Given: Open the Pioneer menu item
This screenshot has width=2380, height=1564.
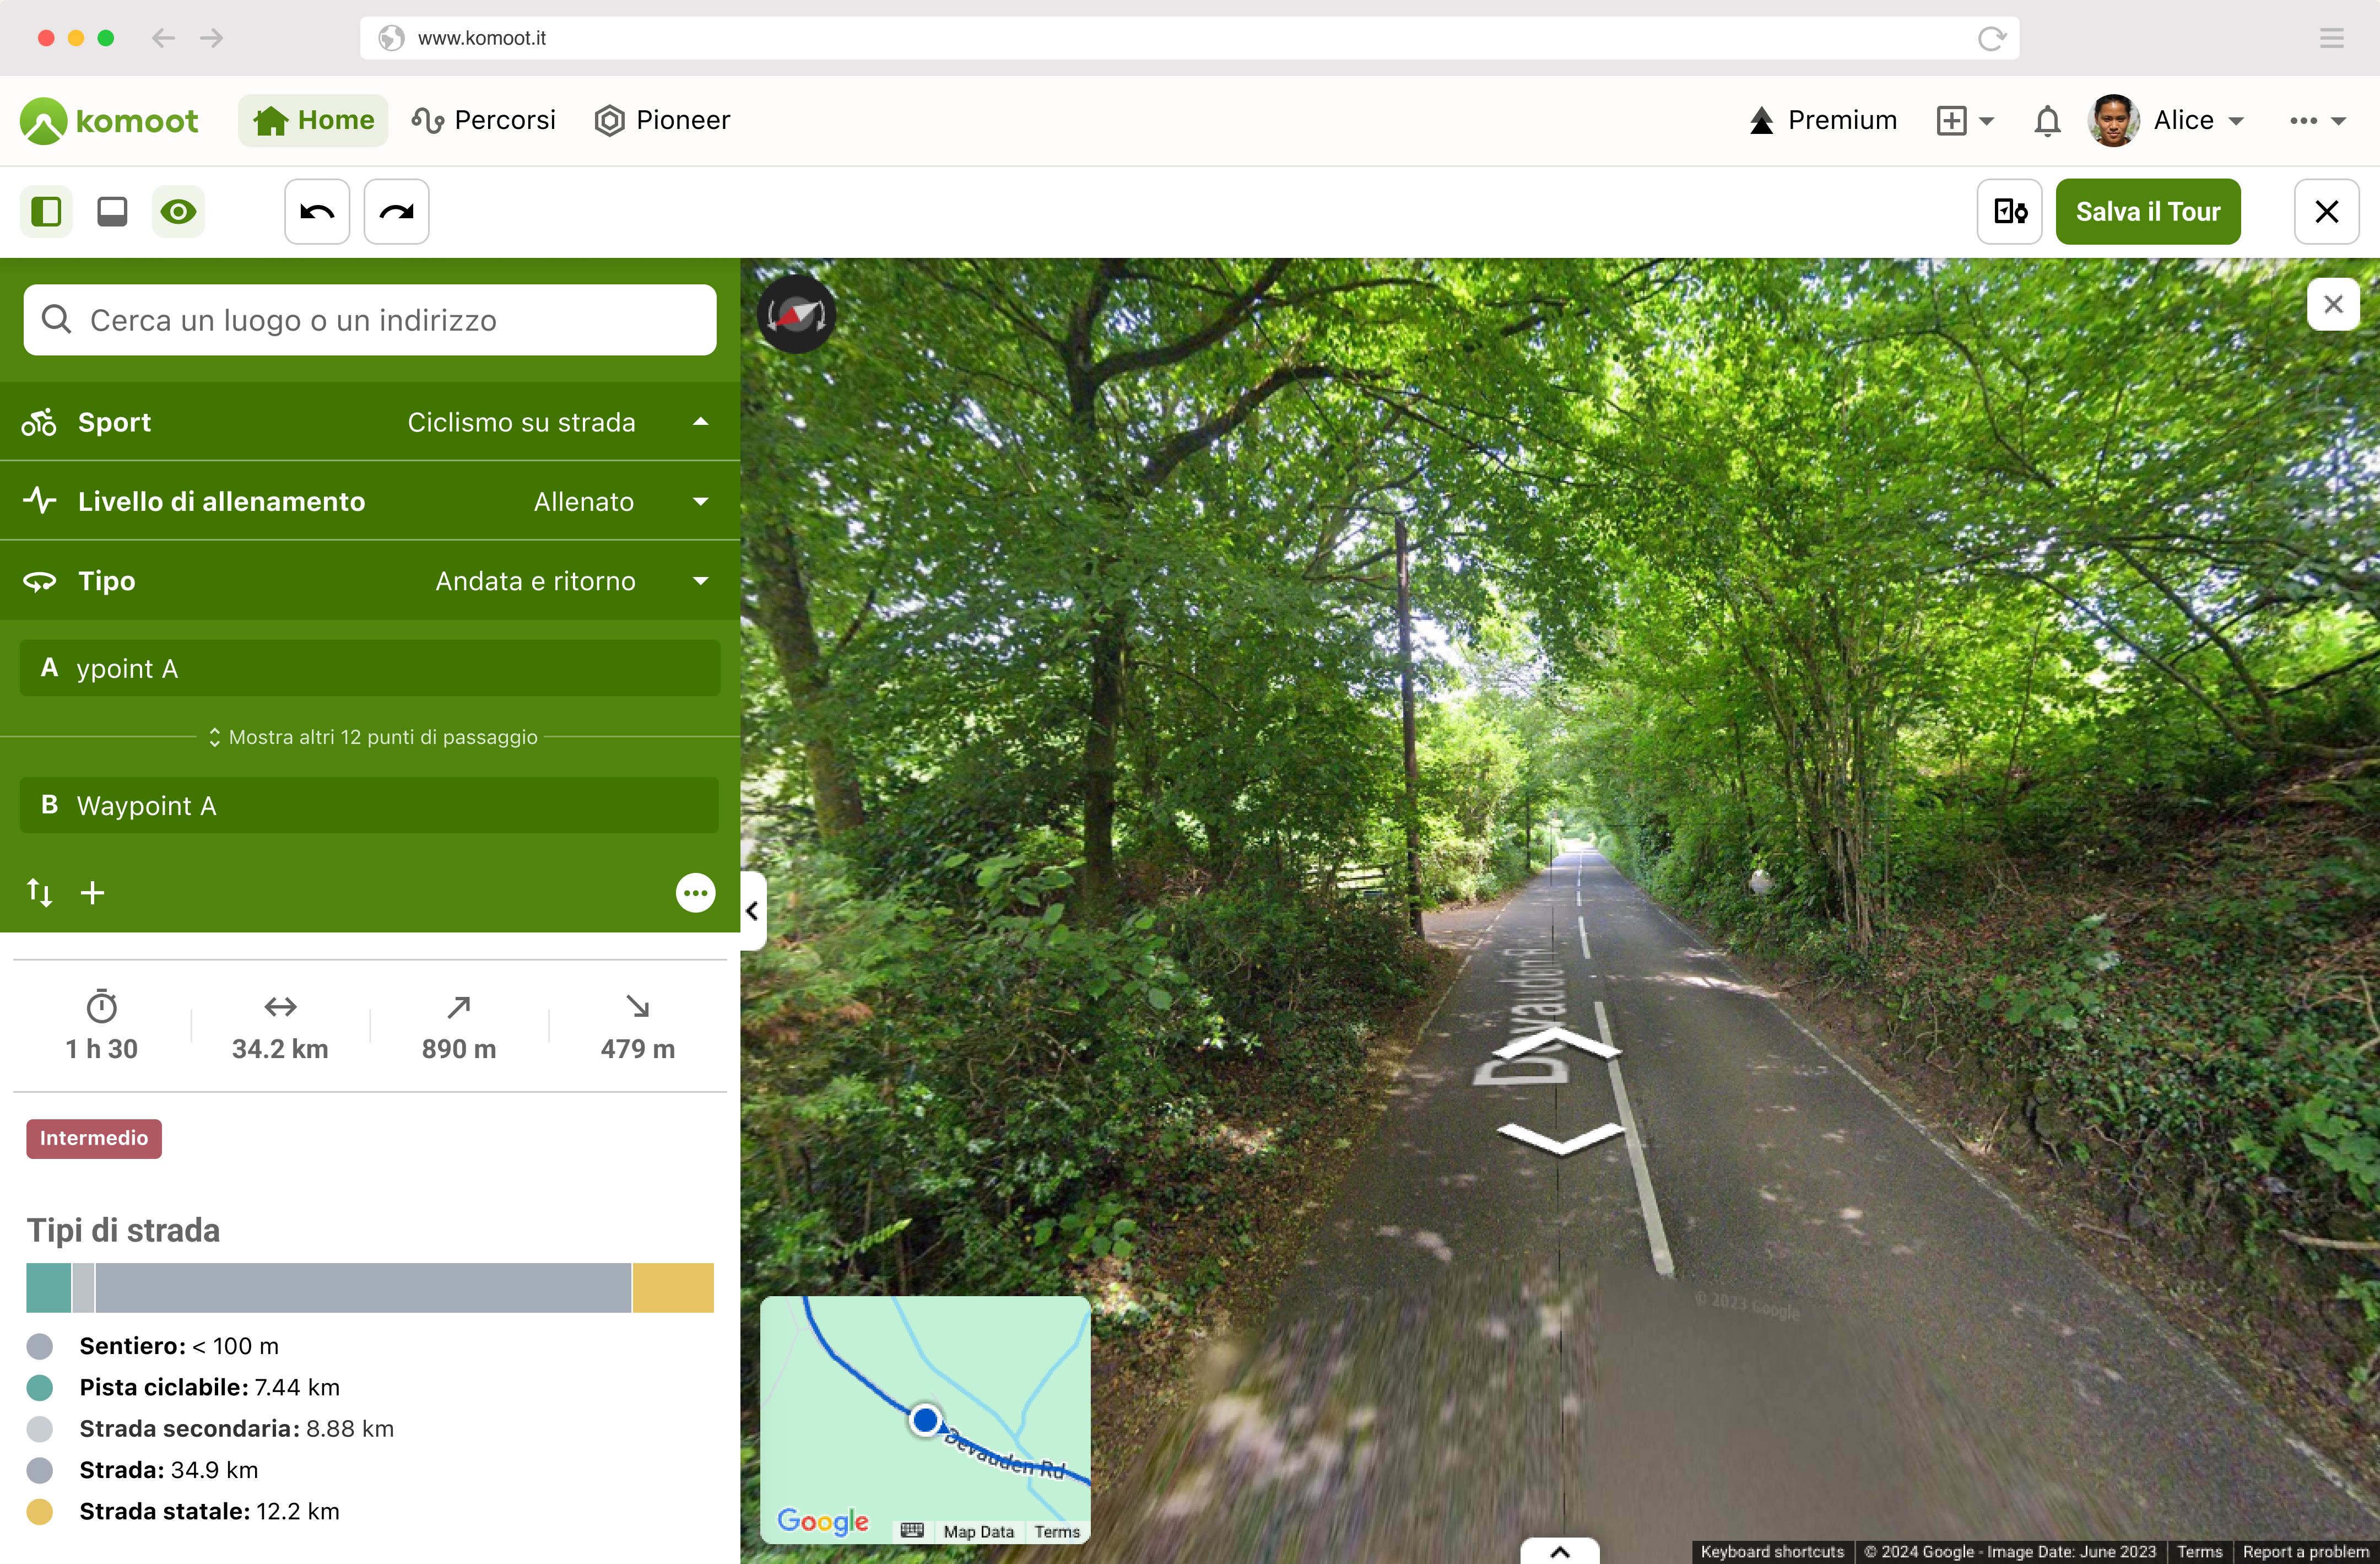Looking at the screenshot, I should [x=663, y=121].
